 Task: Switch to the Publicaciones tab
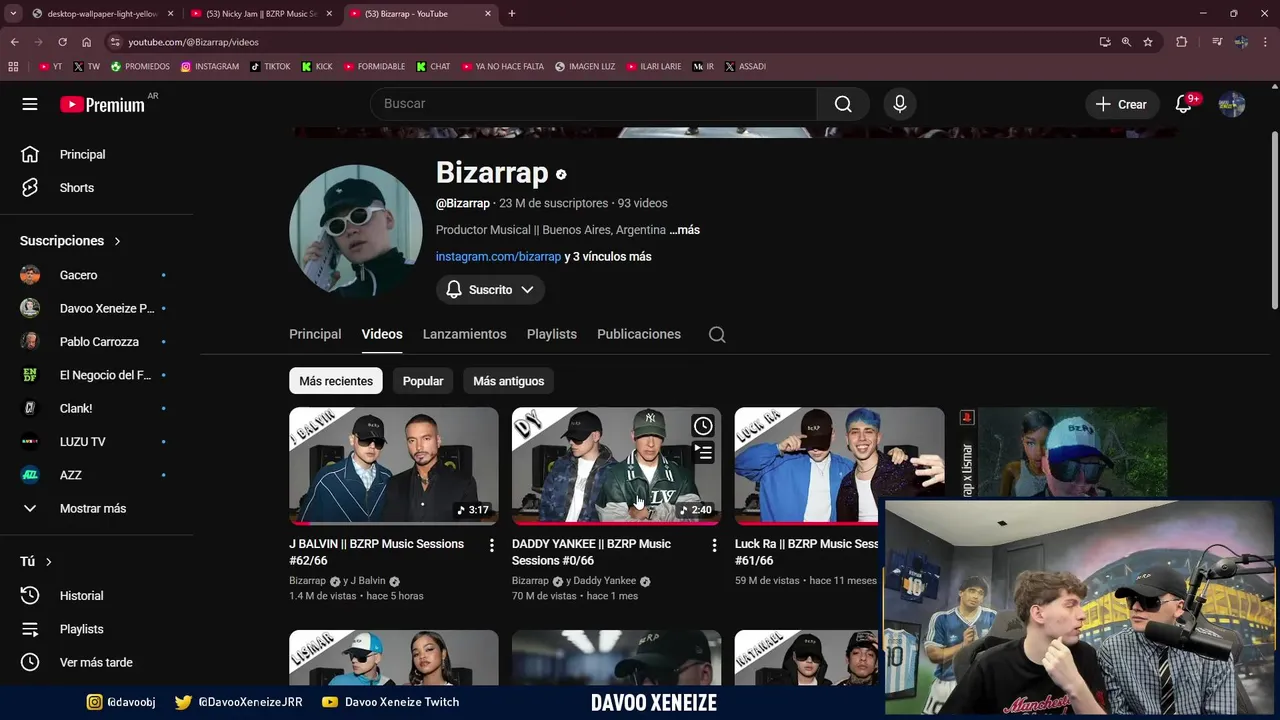coord(639,334)
